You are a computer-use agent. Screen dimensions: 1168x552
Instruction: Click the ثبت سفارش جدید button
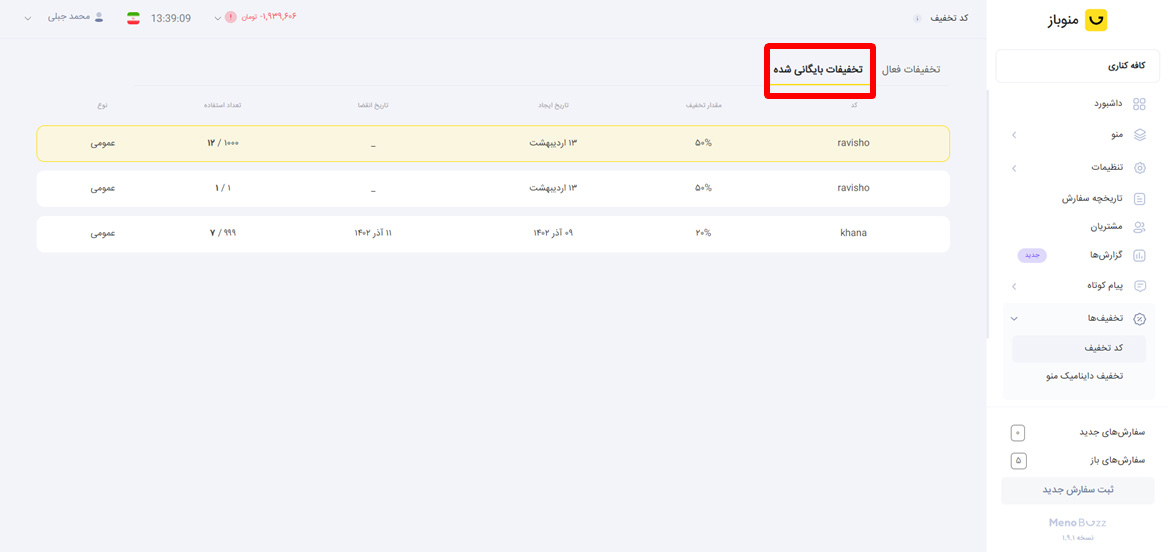coord(1078,491)
